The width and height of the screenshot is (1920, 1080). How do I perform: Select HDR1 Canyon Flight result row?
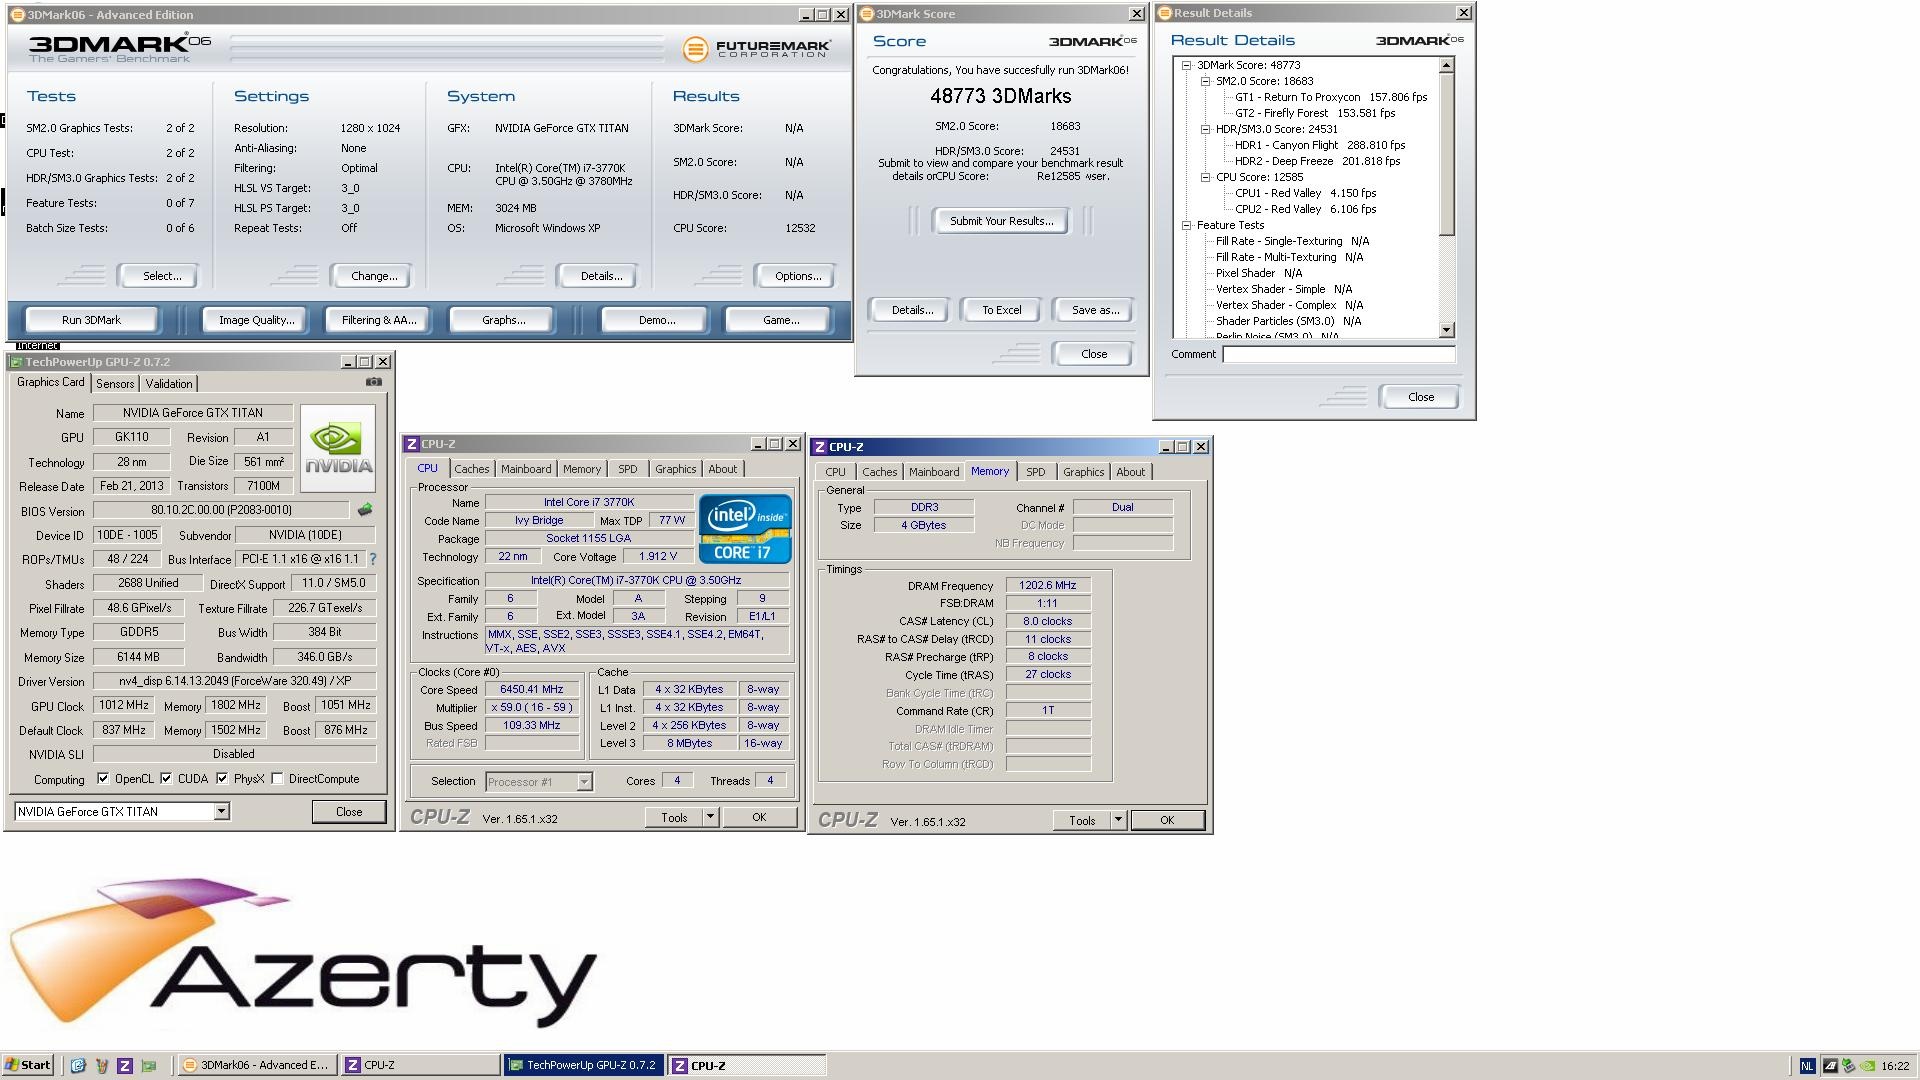point(1320,145)
